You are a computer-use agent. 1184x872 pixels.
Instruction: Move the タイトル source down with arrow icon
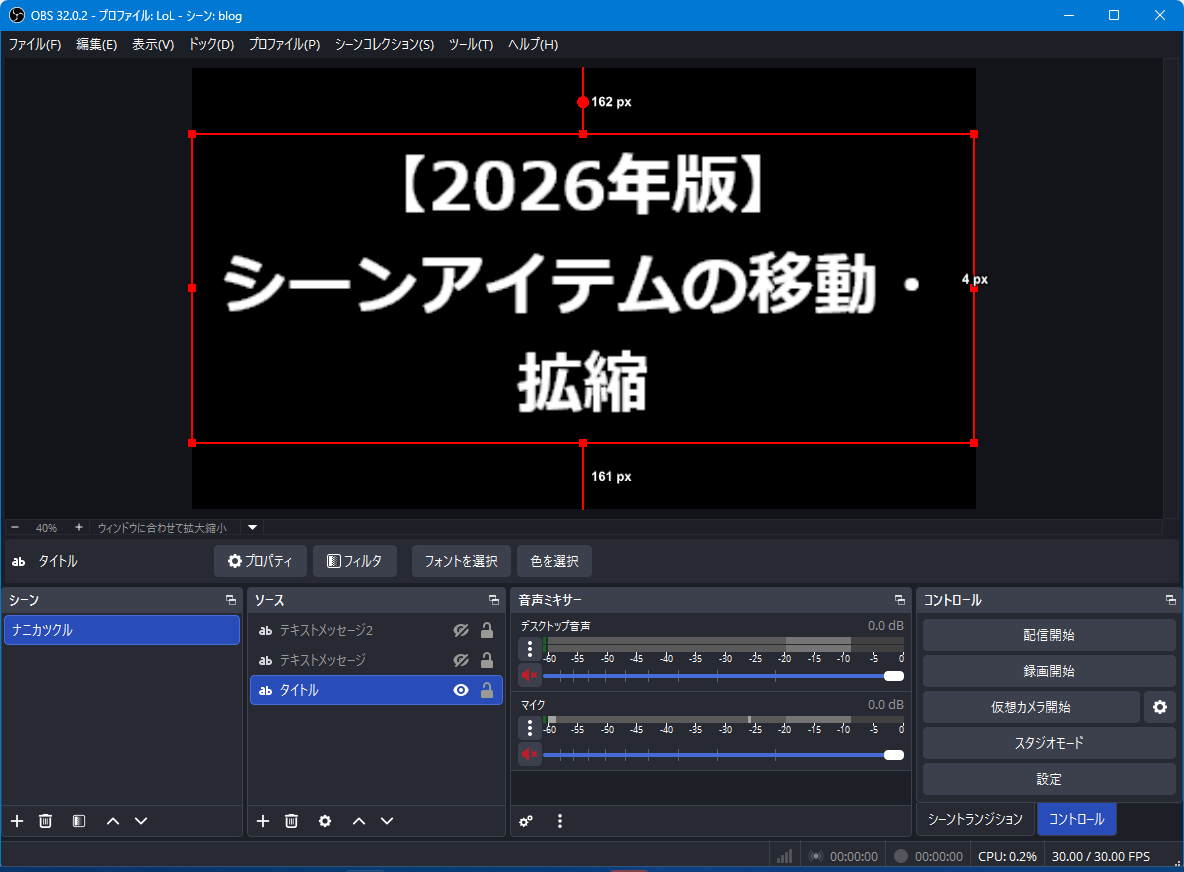[x=387, y=821]
